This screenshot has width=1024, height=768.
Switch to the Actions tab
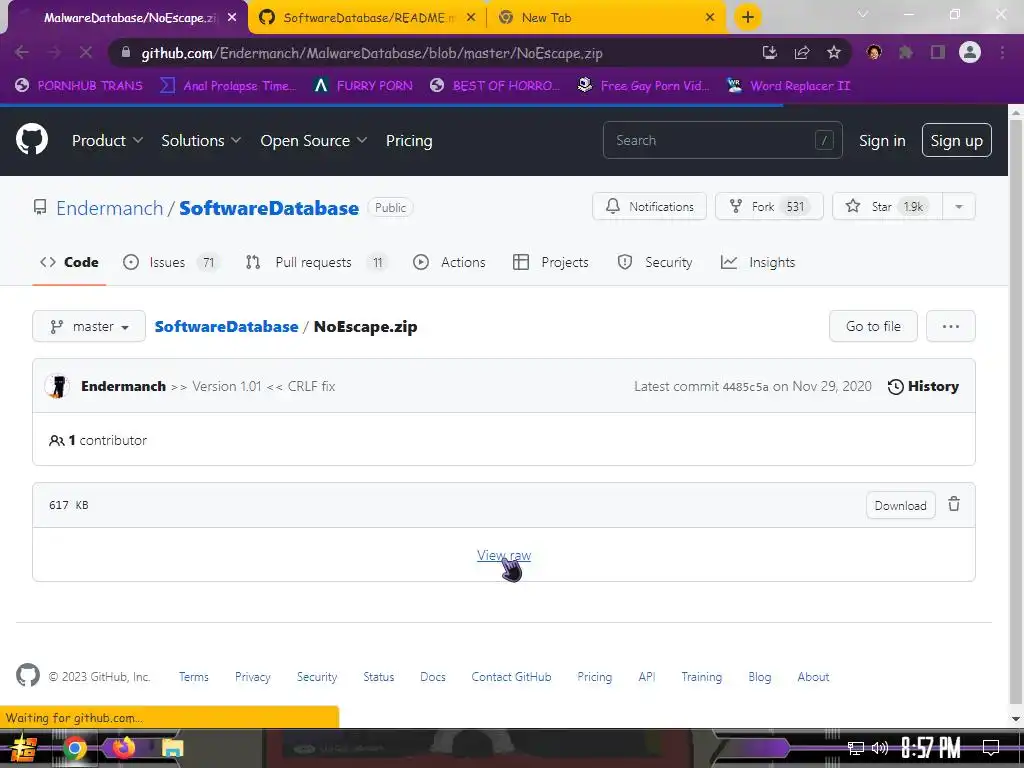[x=449, y=262]
